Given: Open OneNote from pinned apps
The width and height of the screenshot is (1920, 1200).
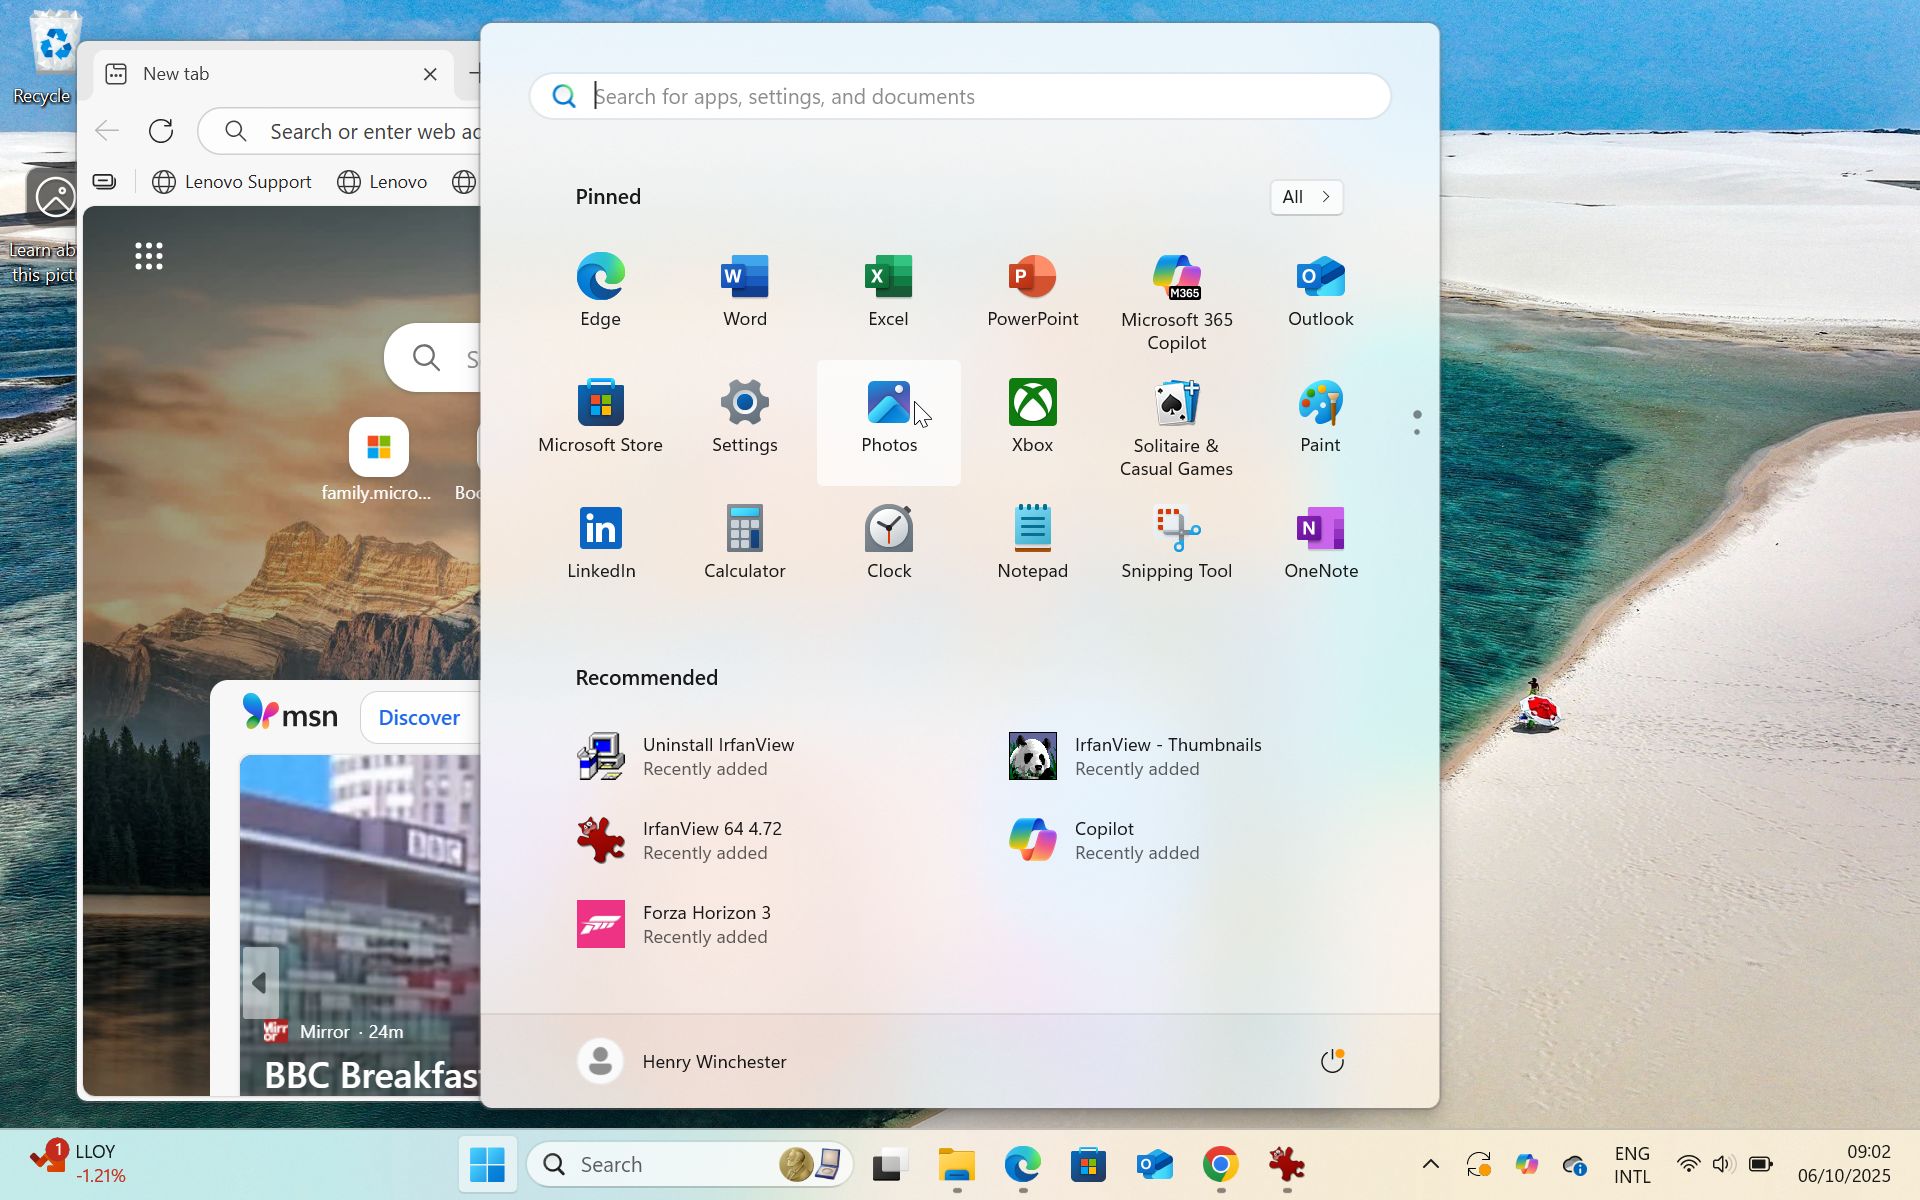Looking at the screenshot, I should tap(1320, 543).
